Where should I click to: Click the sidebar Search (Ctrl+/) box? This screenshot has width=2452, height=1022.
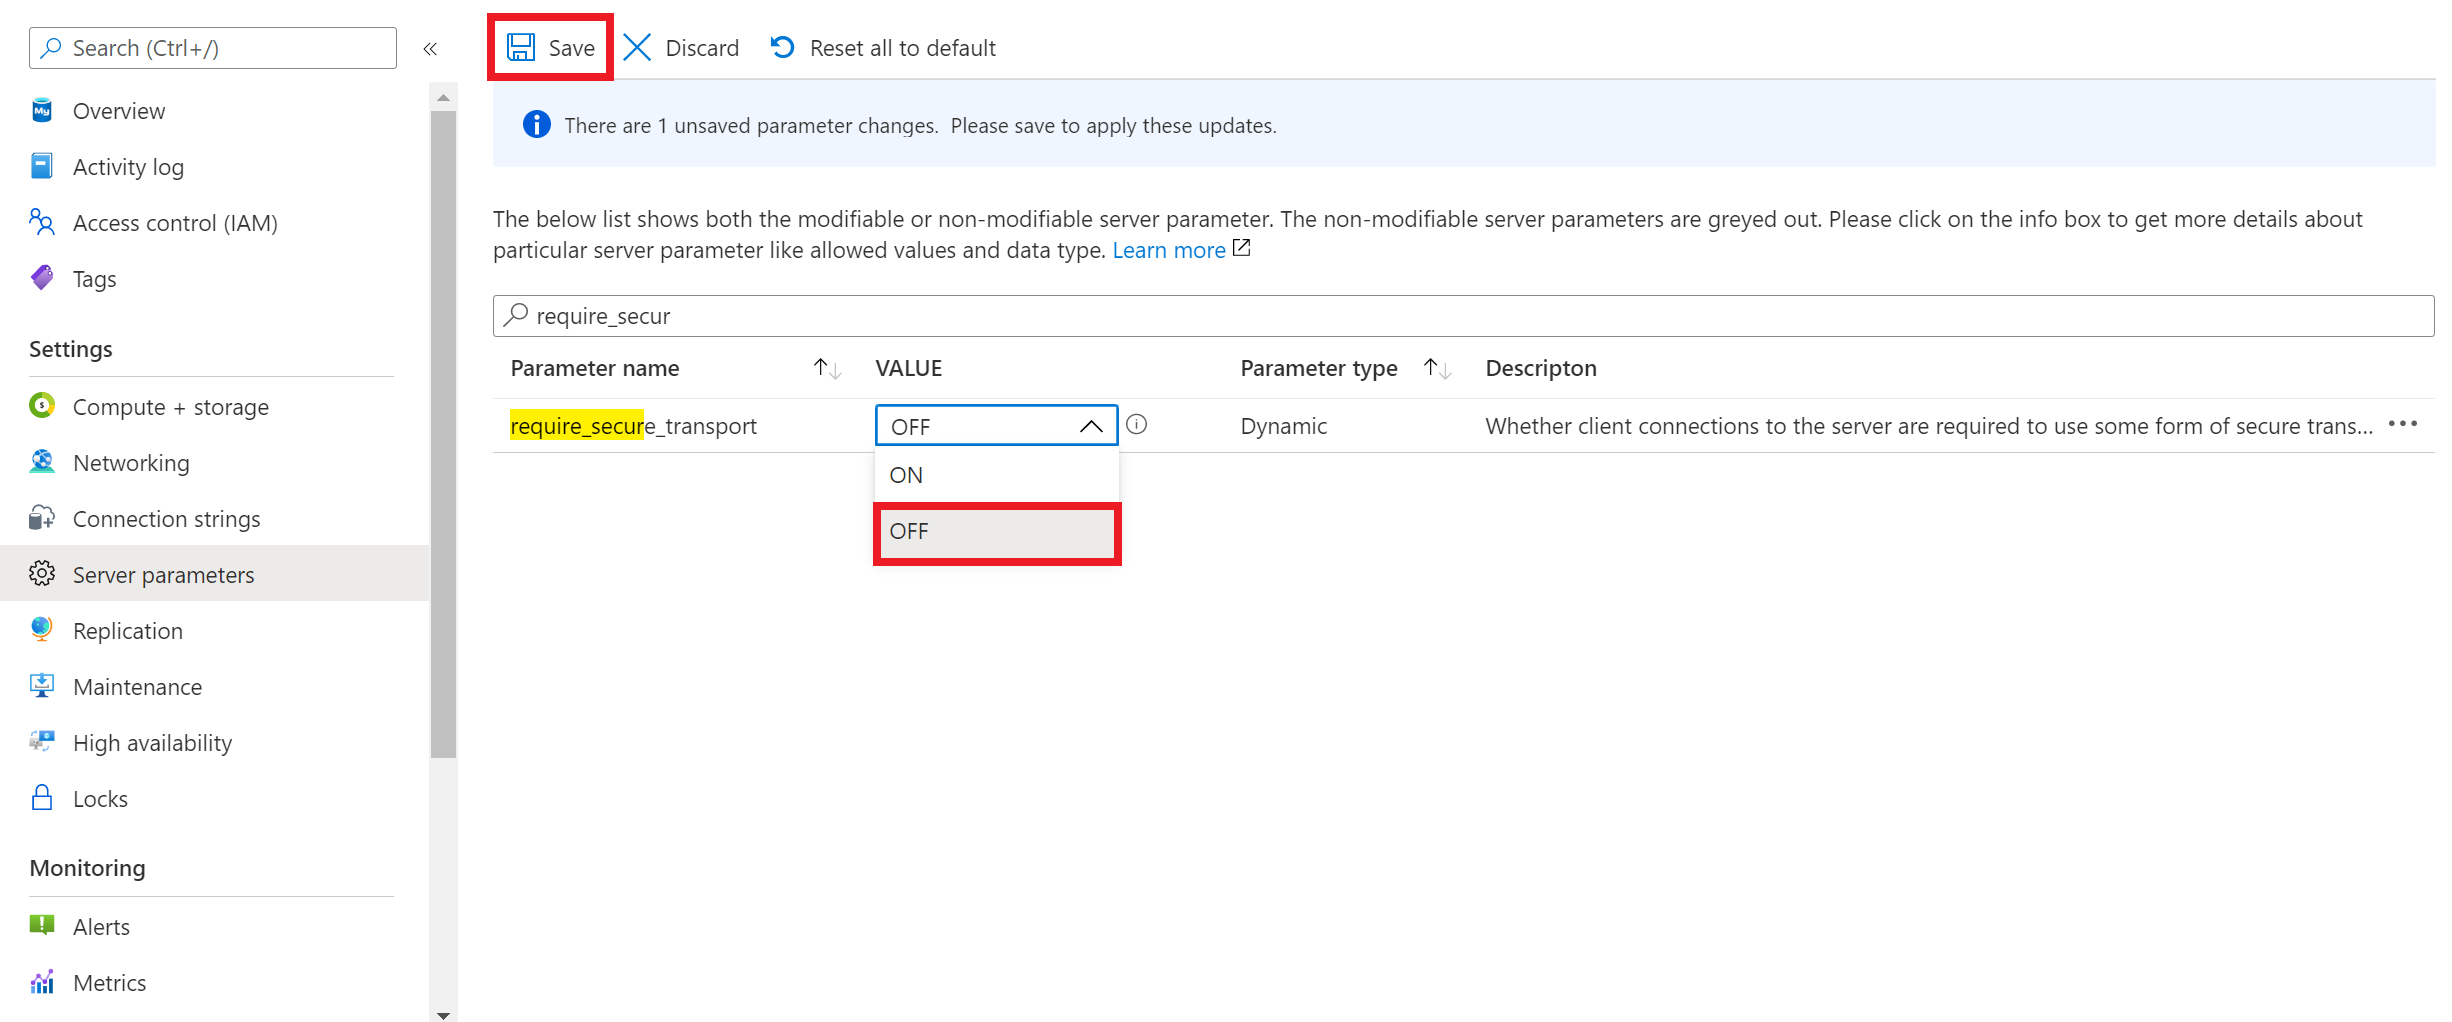click(x=213, y=48)
